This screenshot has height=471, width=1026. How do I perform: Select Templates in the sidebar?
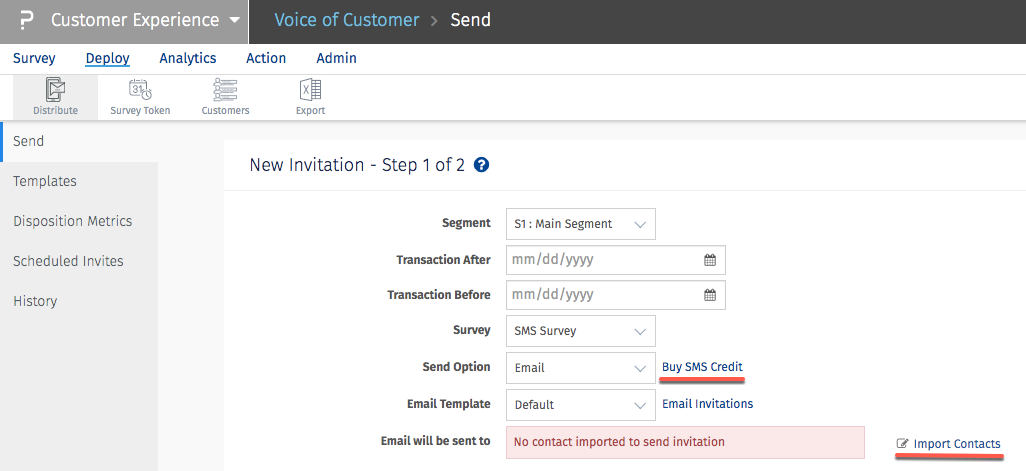(45, 181)
